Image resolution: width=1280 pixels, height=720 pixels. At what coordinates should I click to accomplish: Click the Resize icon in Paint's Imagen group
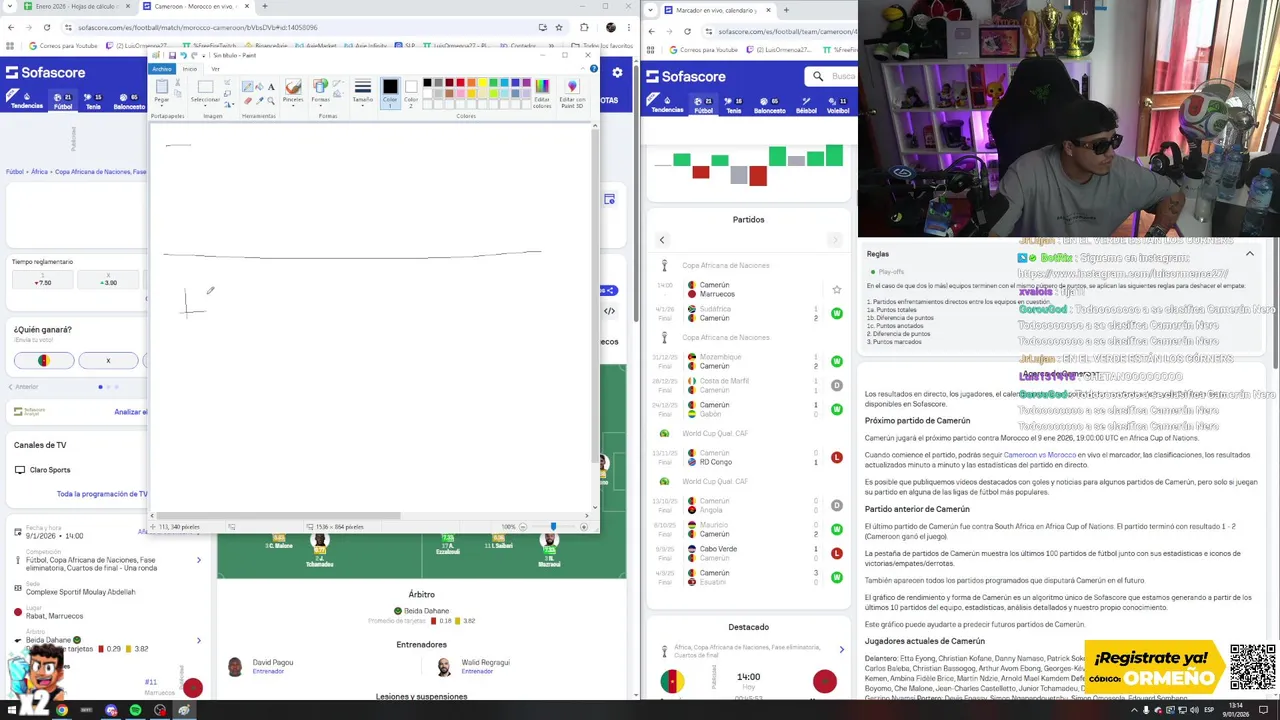click(227, 93)
